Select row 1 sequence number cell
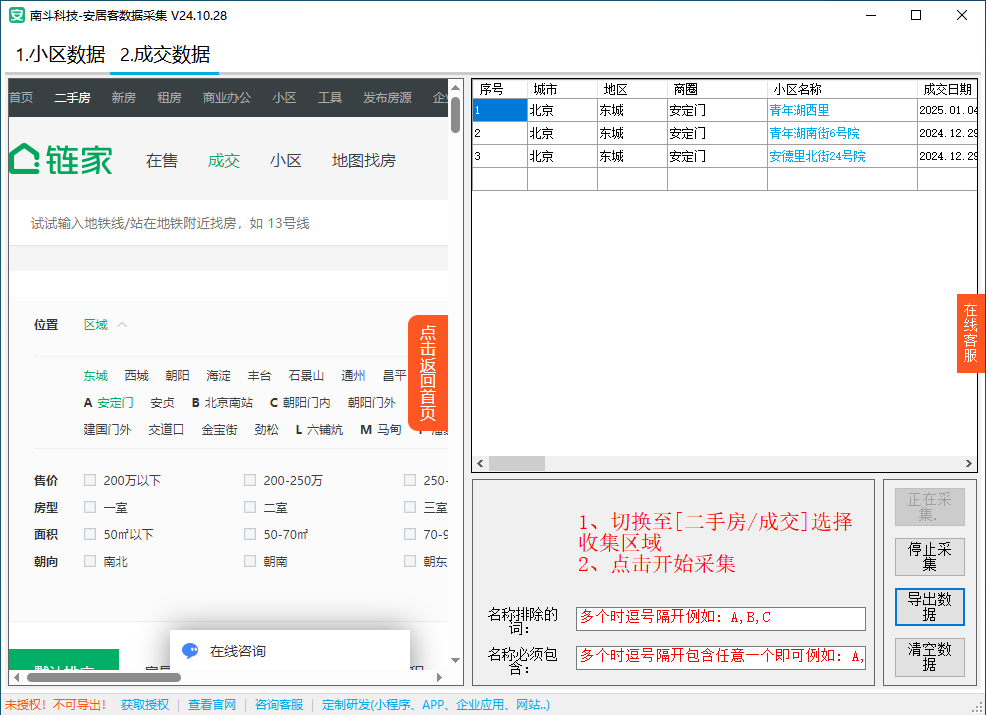Image resolution: width=986 pixels, height=715 pixels. (x=500, y=111)
